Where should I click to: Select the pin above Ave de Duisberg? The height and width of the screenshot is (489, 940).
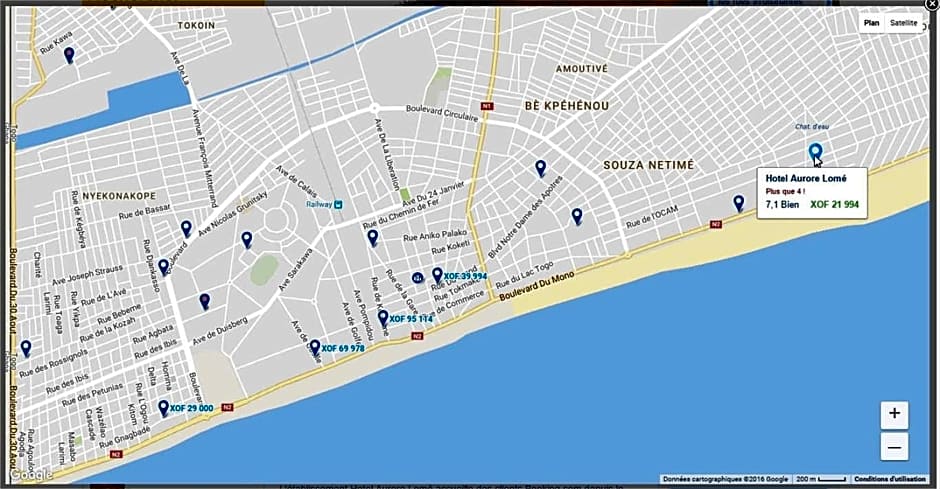pyautogui.click(x=204, y=301)
